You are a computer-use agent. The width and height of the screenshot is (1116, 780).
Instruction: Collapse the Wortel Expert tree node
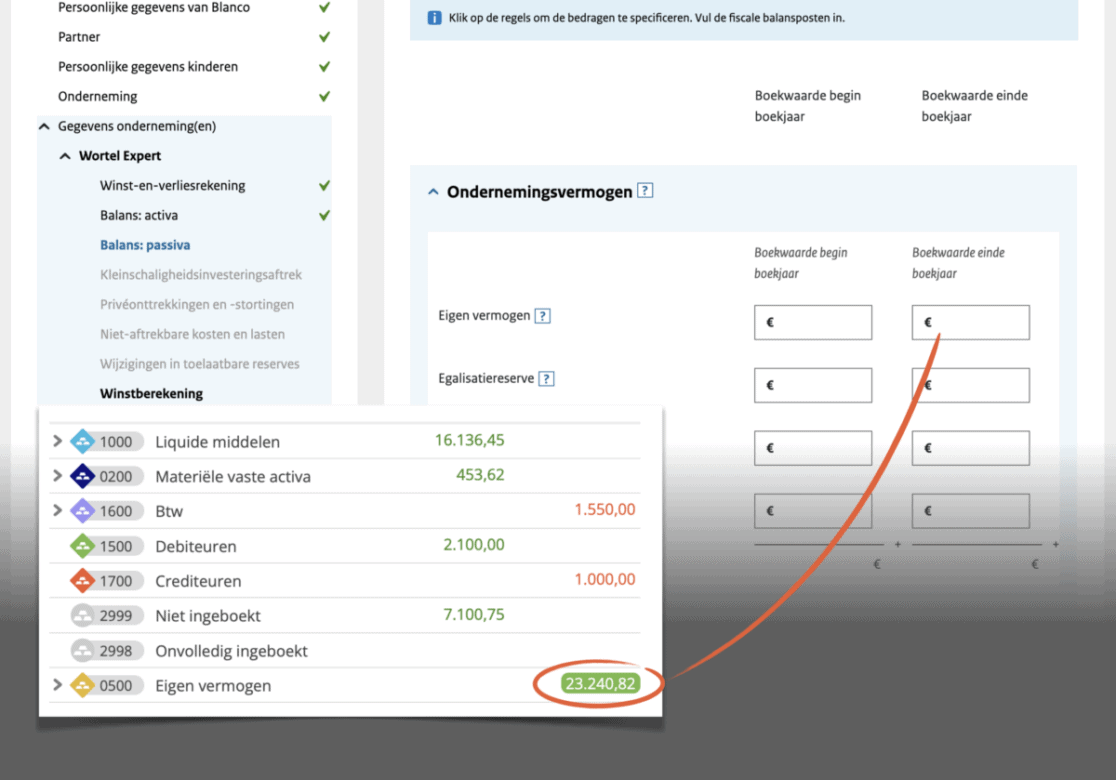pyautogui.click(x=65, y=156)
